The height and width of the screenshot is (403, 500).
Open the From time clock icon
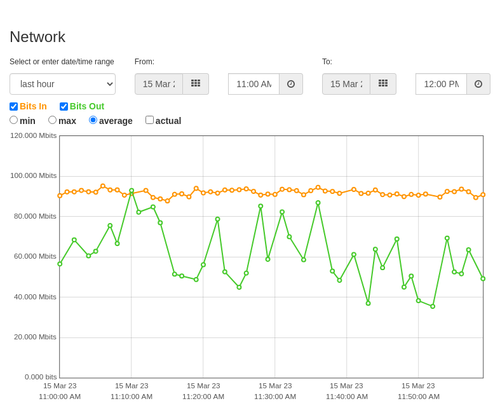291,84
